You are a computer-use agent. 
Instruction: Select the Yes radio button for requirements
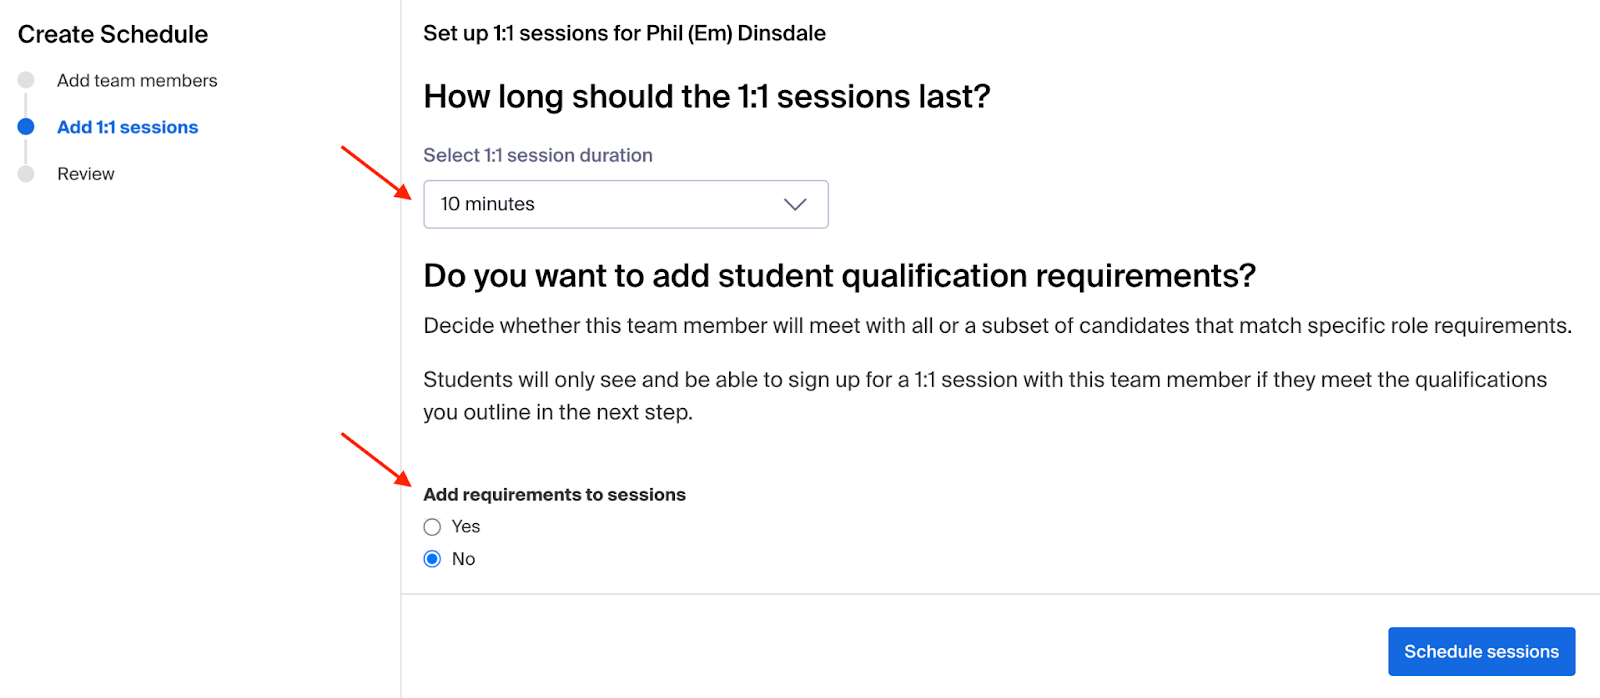tap(432, 527)
